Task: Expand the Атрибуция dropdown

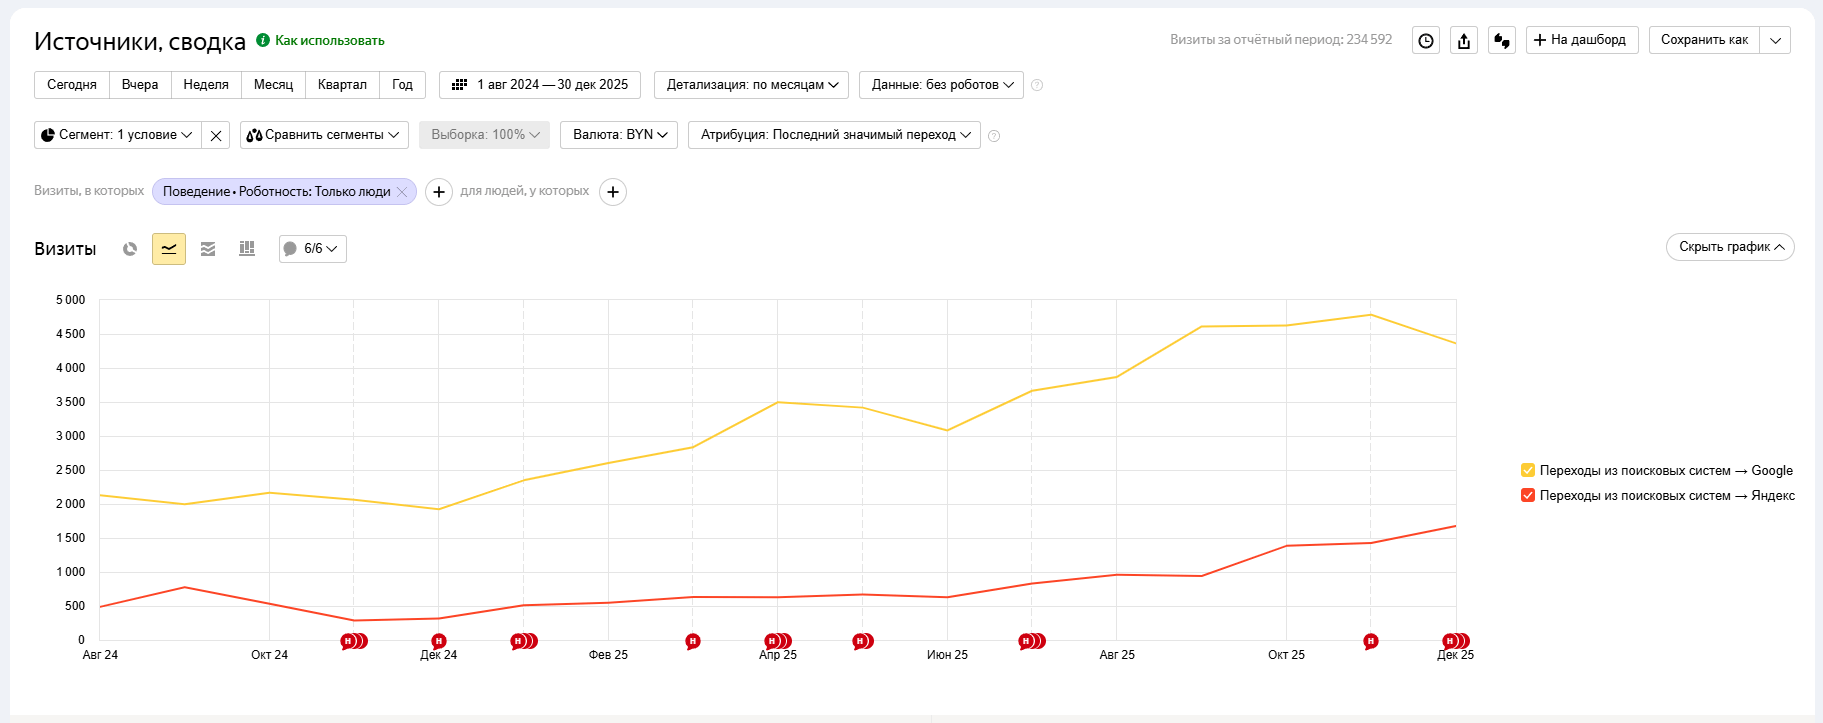Action: coord(834,135)
